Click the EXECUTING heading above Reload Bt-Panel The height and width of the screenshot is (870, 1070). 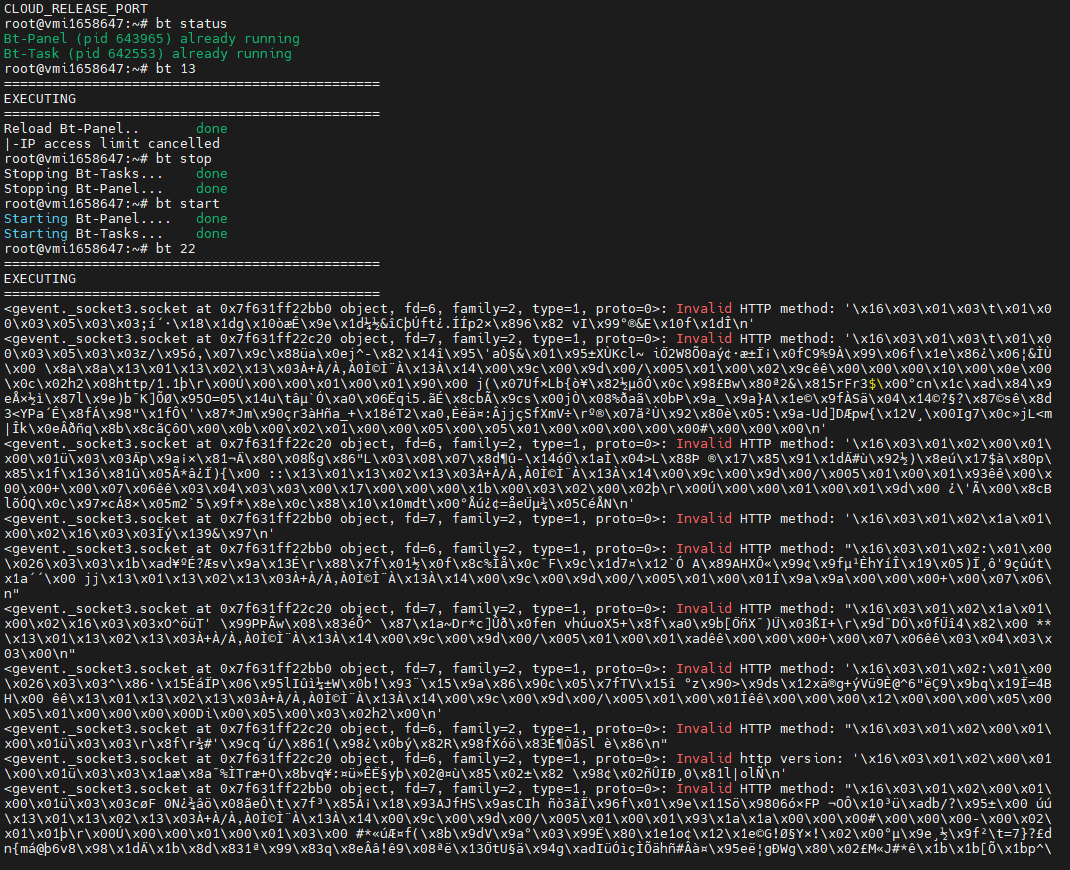40,99
